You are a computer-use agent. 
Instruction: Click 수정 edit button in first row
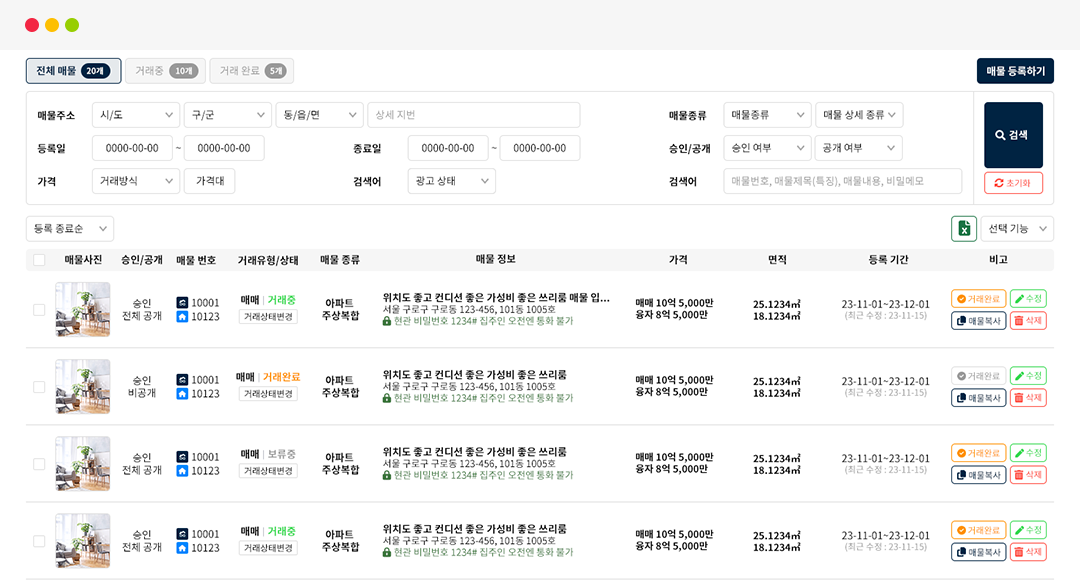[1028, 299]
